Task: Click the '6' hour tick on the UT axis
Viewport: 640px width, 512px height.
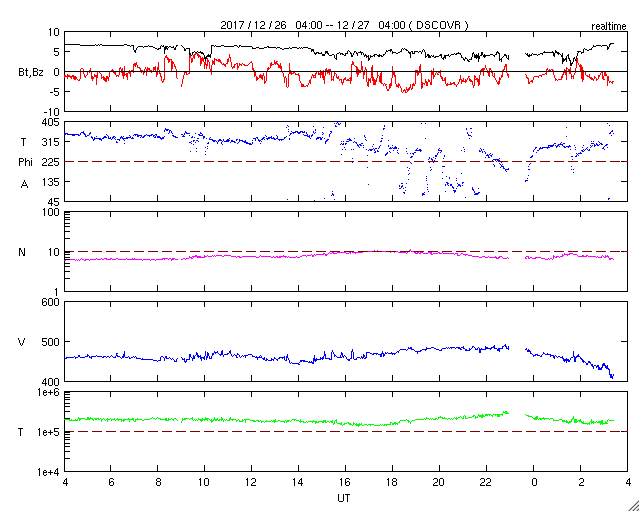Action: point(111,482)
